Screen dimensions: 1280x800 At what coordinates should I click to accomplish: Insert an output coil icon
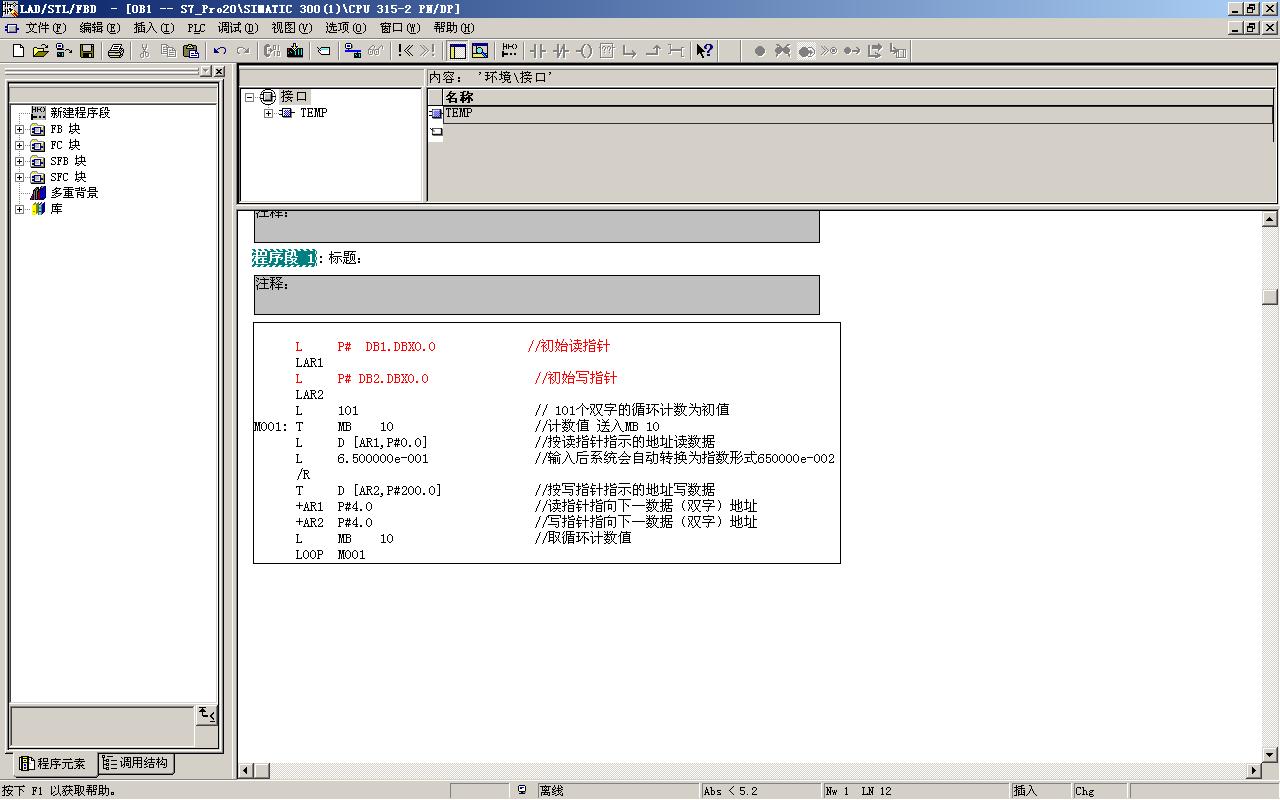(584, 51)
